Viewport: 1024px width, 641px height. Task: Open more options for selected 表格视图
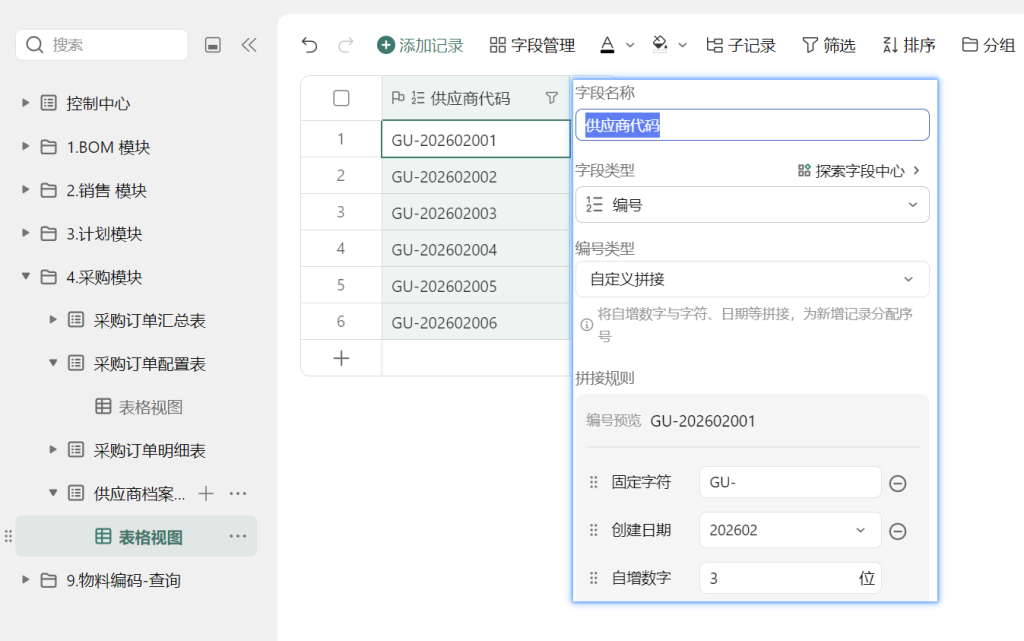pyautogui.click(x=238, y=537)
